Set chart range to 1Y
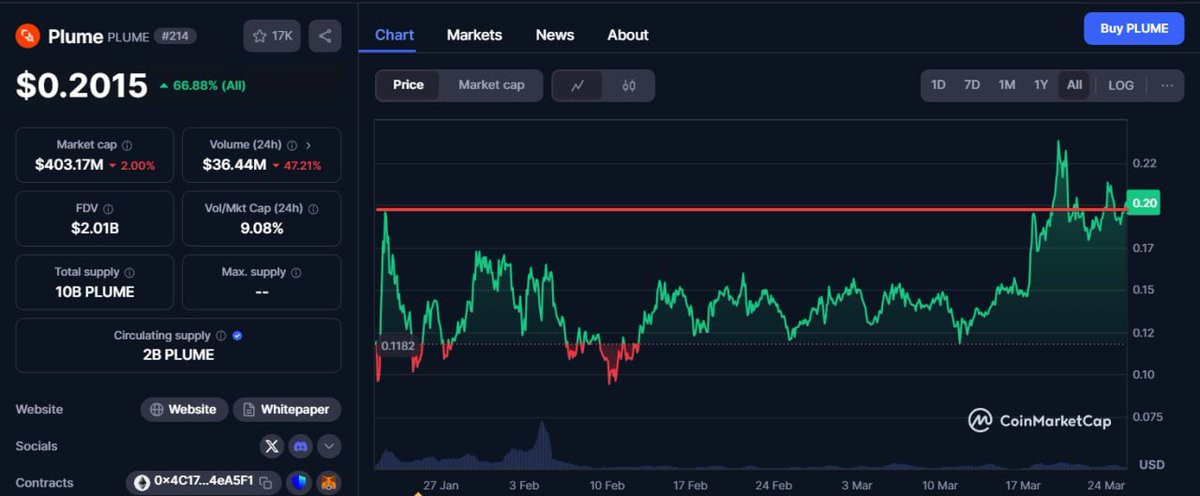 point(1041,85)
